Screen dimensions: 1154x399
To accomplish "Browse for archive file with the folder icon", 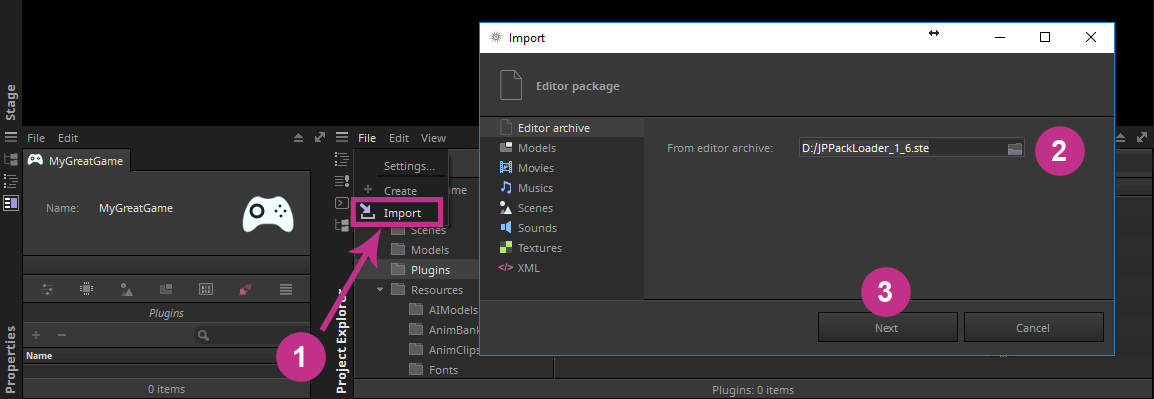I will pyautogui.click(x=1015, y=148).
